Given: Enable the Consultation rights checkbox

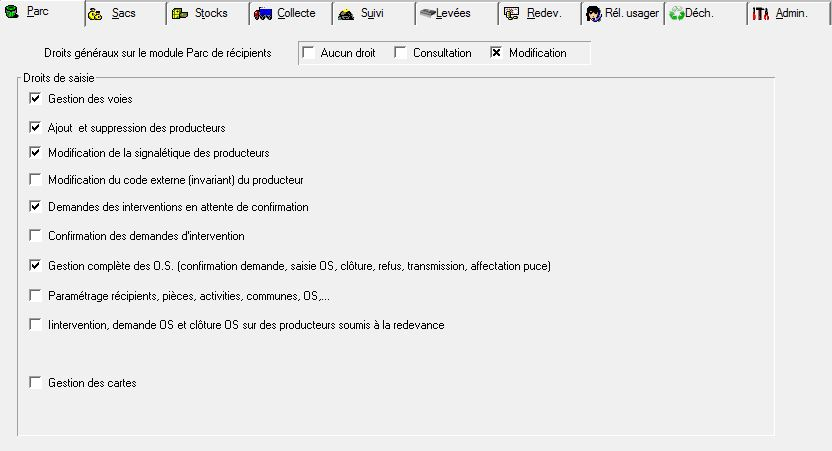Looking at the screenshot, I should [401, 53].
